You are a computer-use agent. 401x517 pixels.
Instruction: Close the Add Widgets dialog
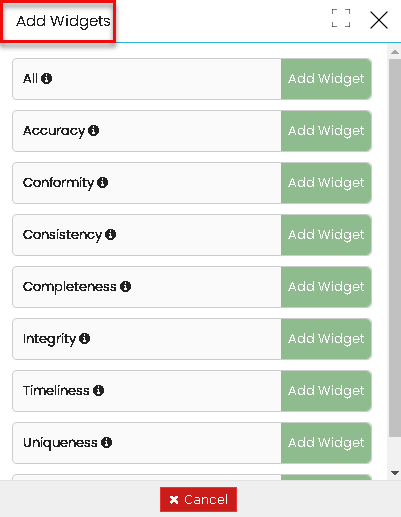[x=379, y=20]
